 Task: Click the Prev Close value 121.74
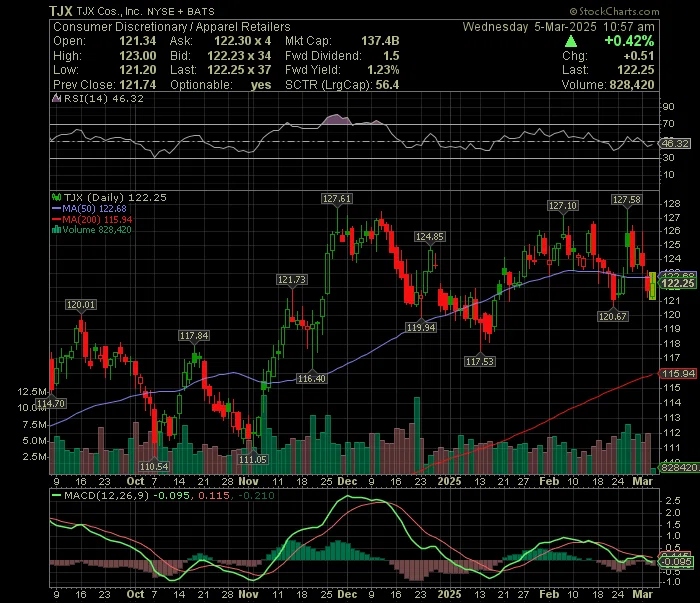pyautogui.click(x=138, y=85)
